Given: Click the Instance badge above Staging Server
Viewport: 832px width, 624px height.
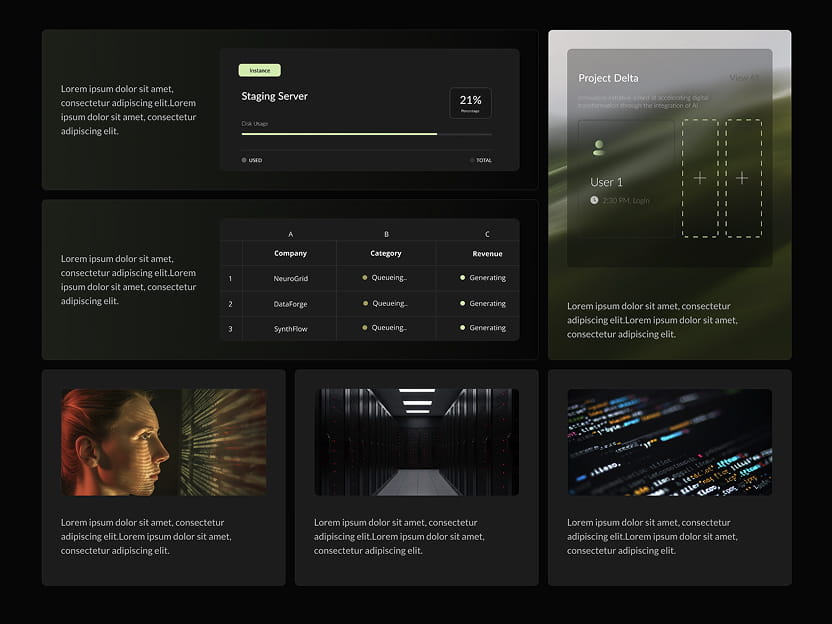Looking at the screenshot, I should pyautogui.click(x=259, y=70).
